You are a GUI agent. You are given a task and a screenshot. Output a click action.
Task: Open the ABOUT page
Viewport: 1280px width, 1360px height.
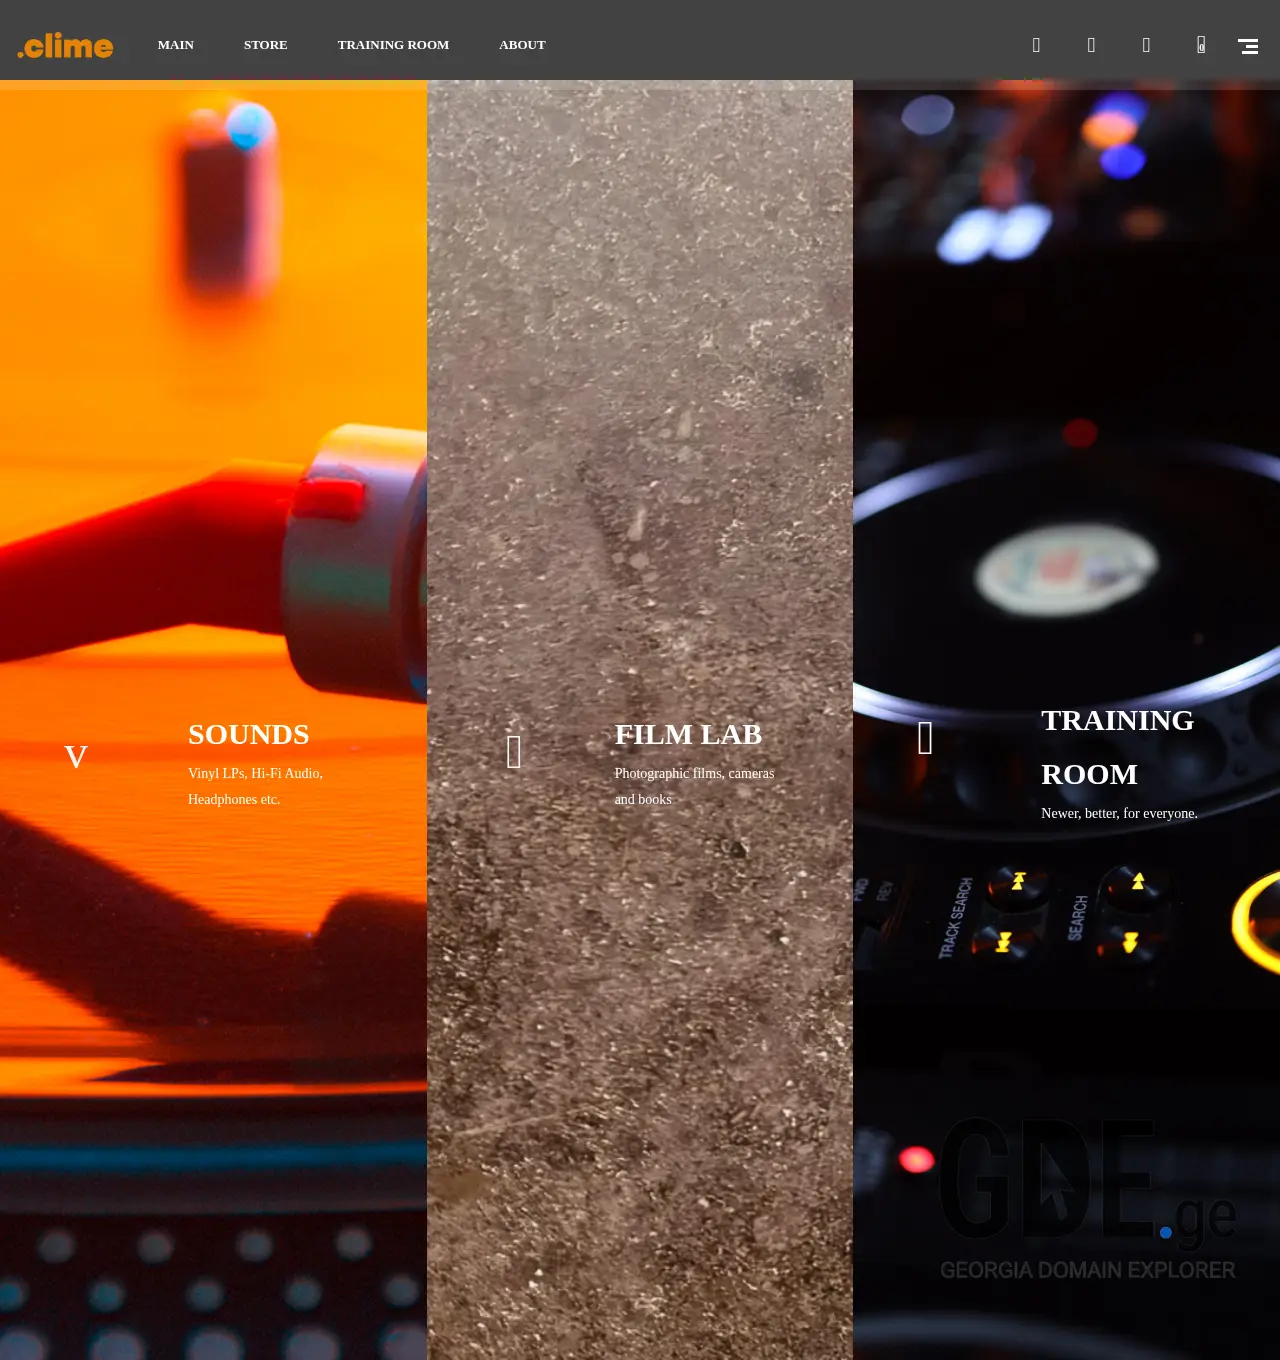522,45
